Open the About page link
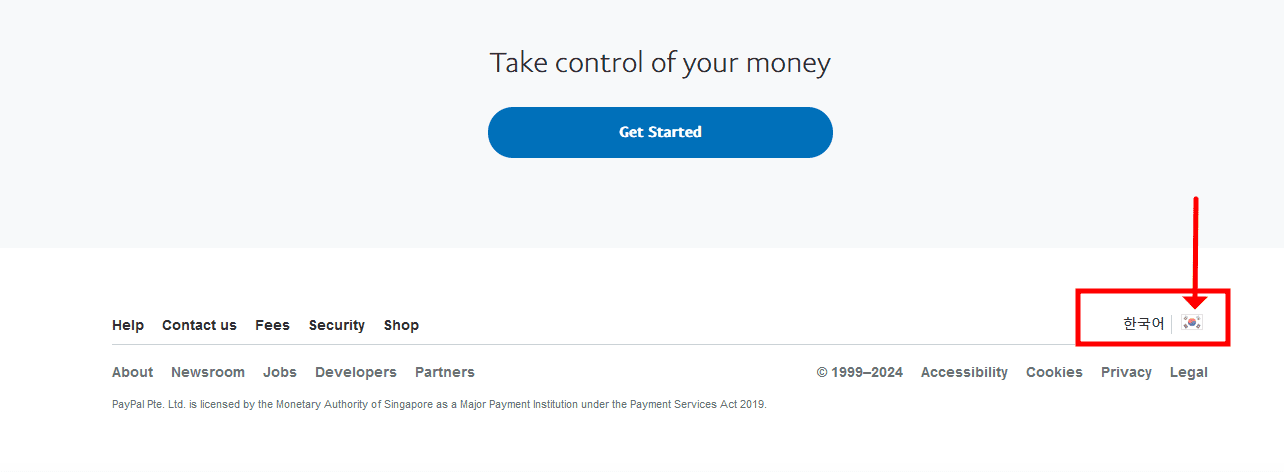 (x=132, y=372)
